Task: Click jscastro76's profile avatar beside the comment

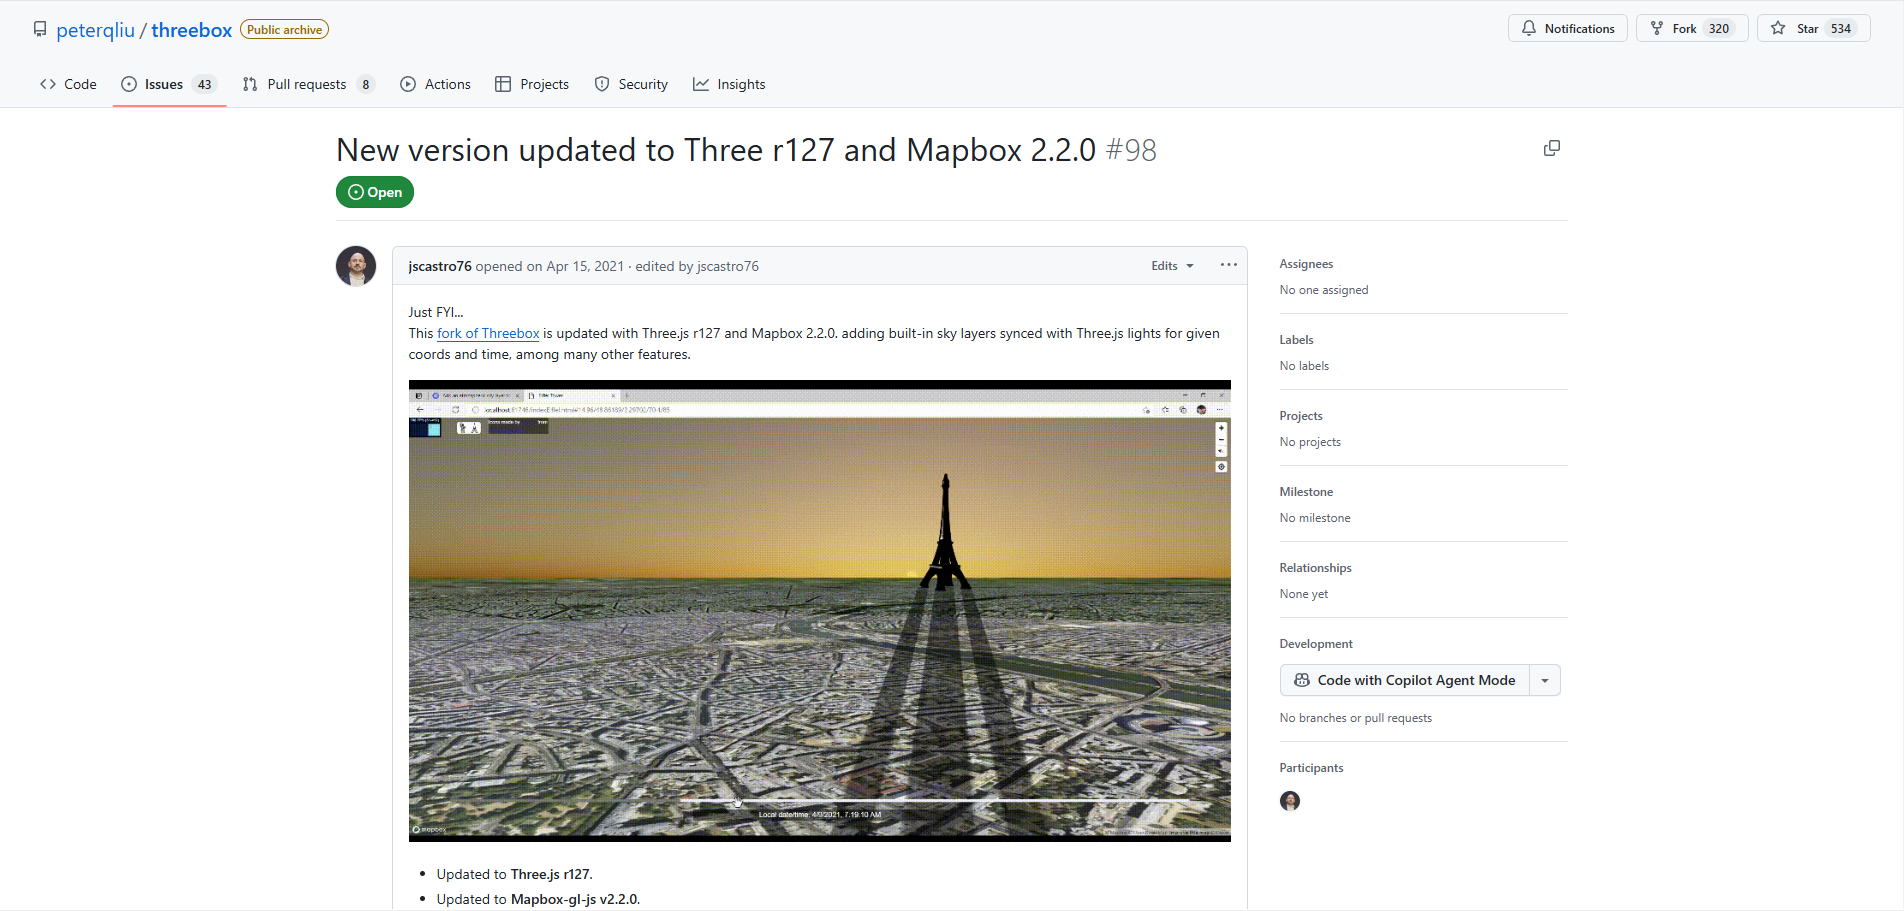Action: coord(356,266)
